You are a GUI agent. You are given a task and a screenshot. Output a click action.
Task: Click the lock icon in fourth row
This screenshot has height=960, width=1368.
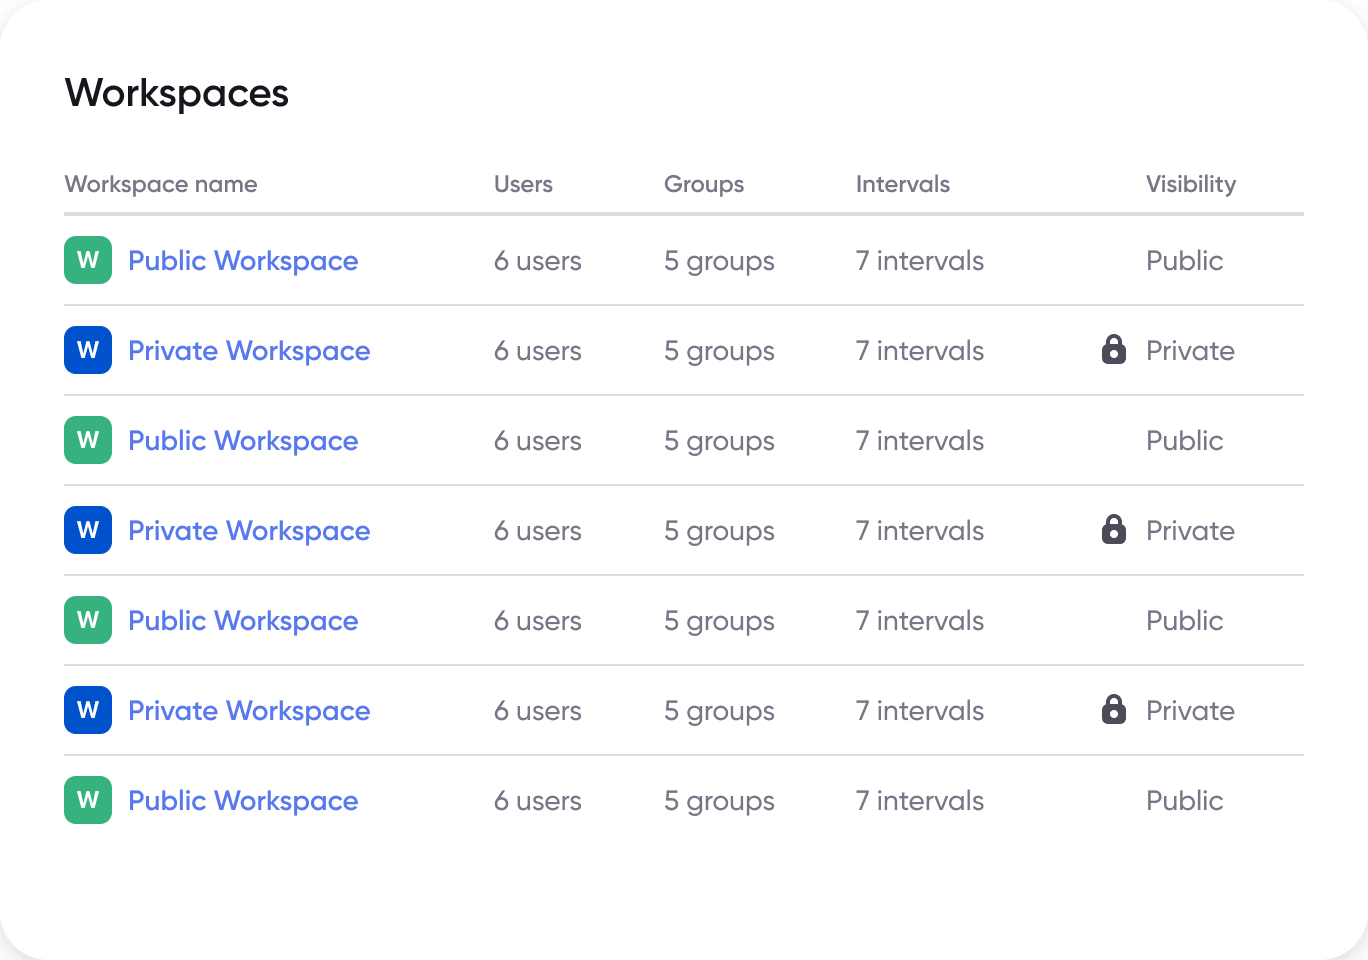click(1113, 530)
